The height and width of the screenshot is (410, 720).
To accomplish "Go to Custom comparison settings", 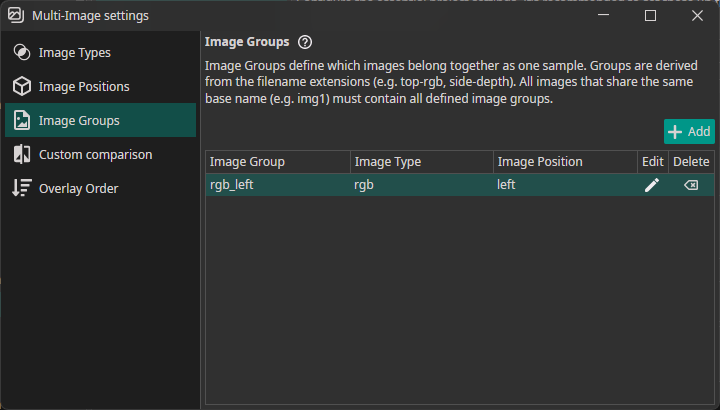I will [100, 154].
